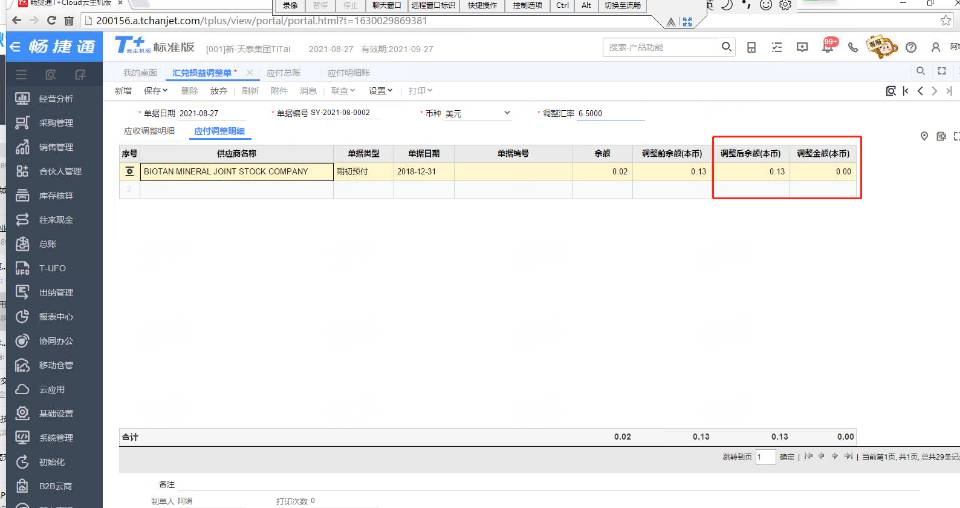Screen dimensions: 960x508
Task: Select BIOTAN MINERAL JOINT STOCK COMPANY cell
Action: (236, 171)
